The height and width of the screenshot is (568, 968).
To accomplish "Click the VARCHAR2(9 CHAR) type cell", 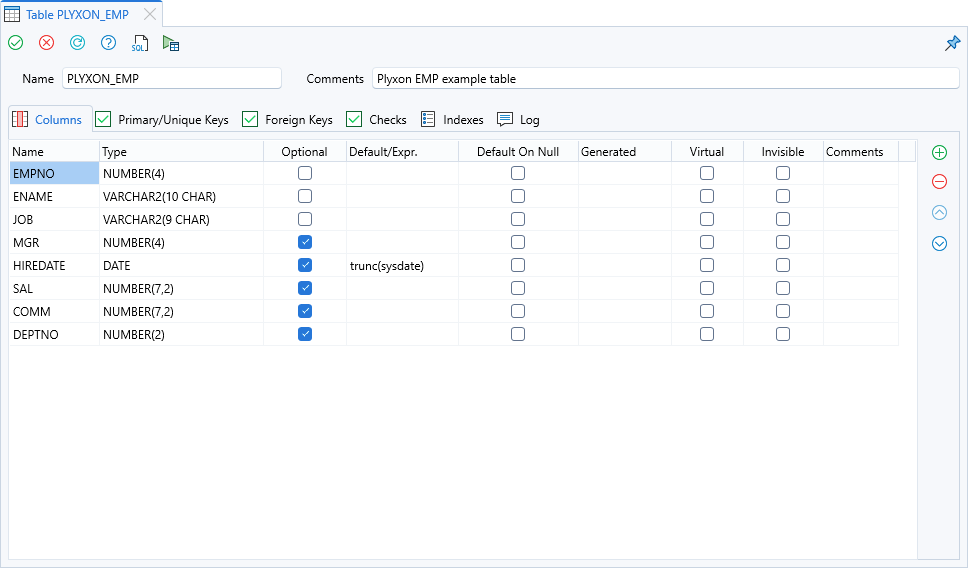I will 182,219.
